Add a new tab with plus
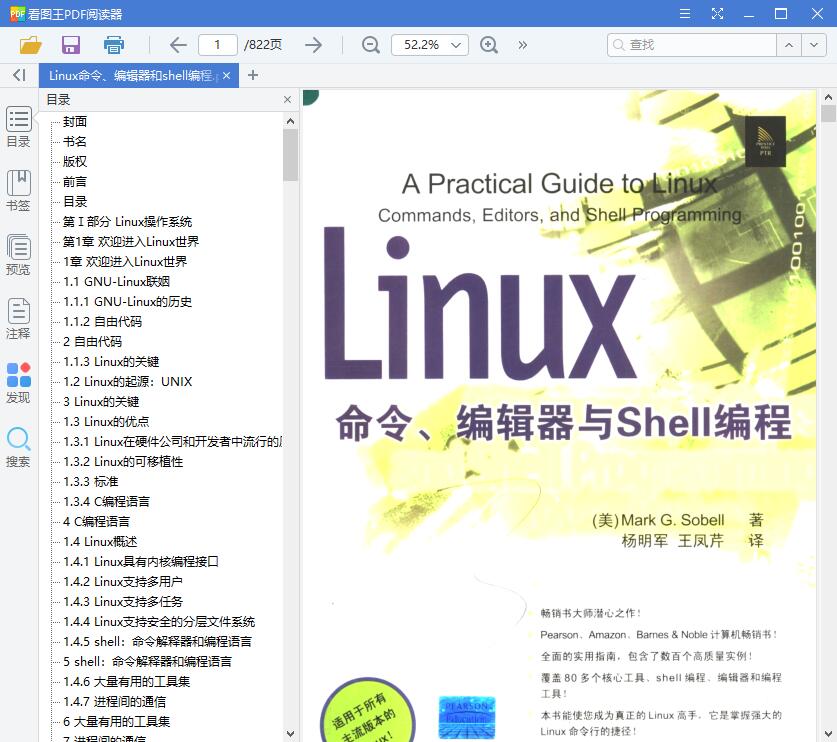The width and height of the screenshot is (837, 742). point(253,75)
